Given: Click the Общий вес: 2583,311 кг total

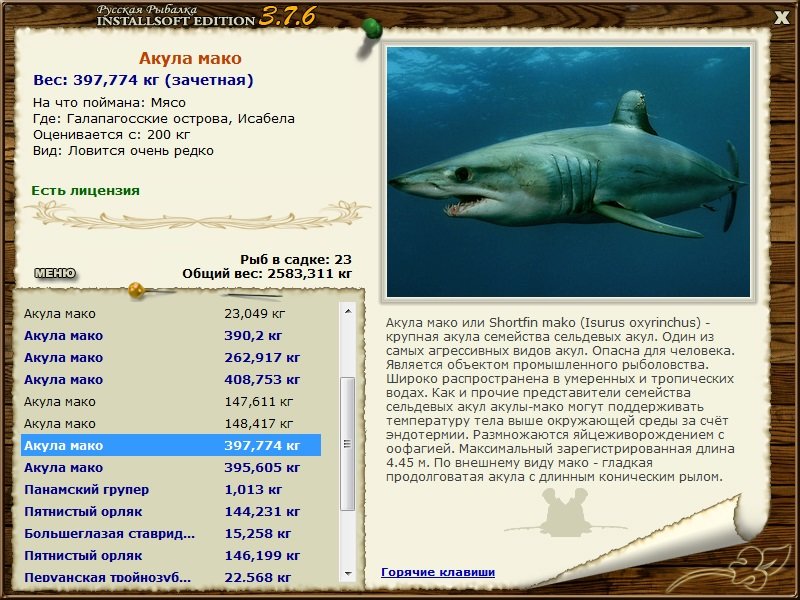Looking at the screenshot, I should 267,273.
